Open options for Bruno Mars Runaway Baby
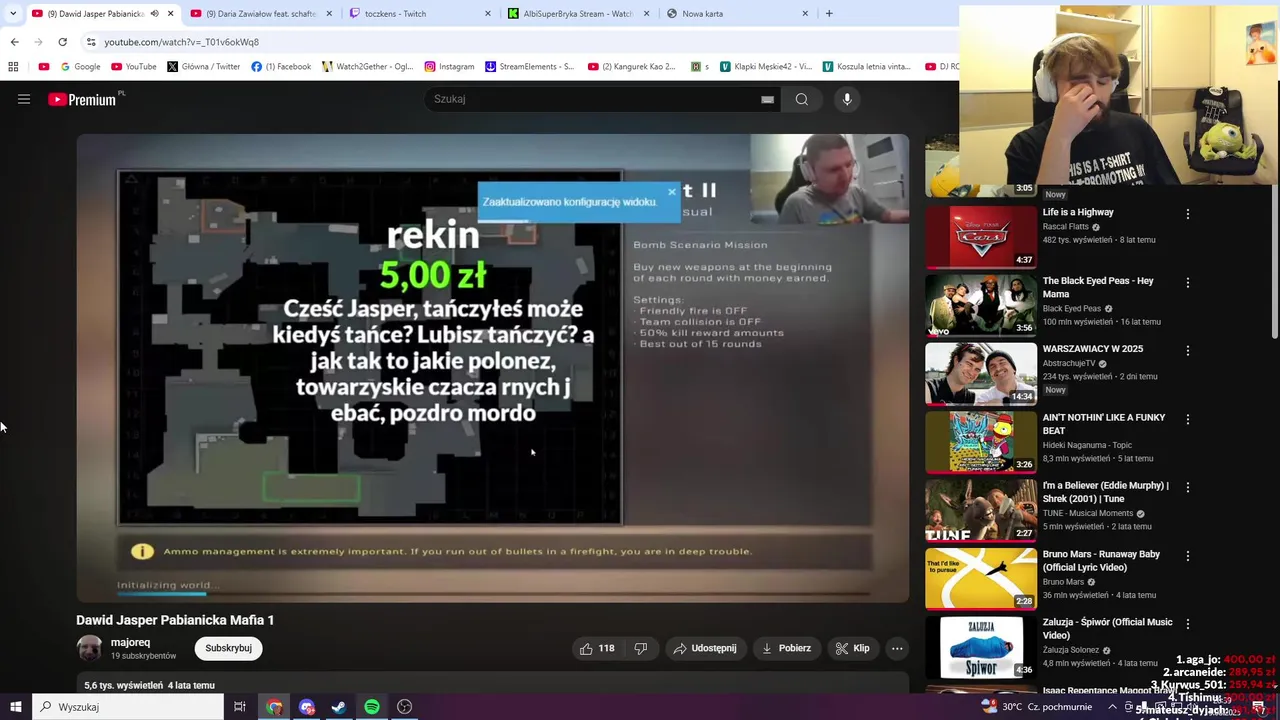This screenshot has height=720, width=1280. pos(1188,556)
